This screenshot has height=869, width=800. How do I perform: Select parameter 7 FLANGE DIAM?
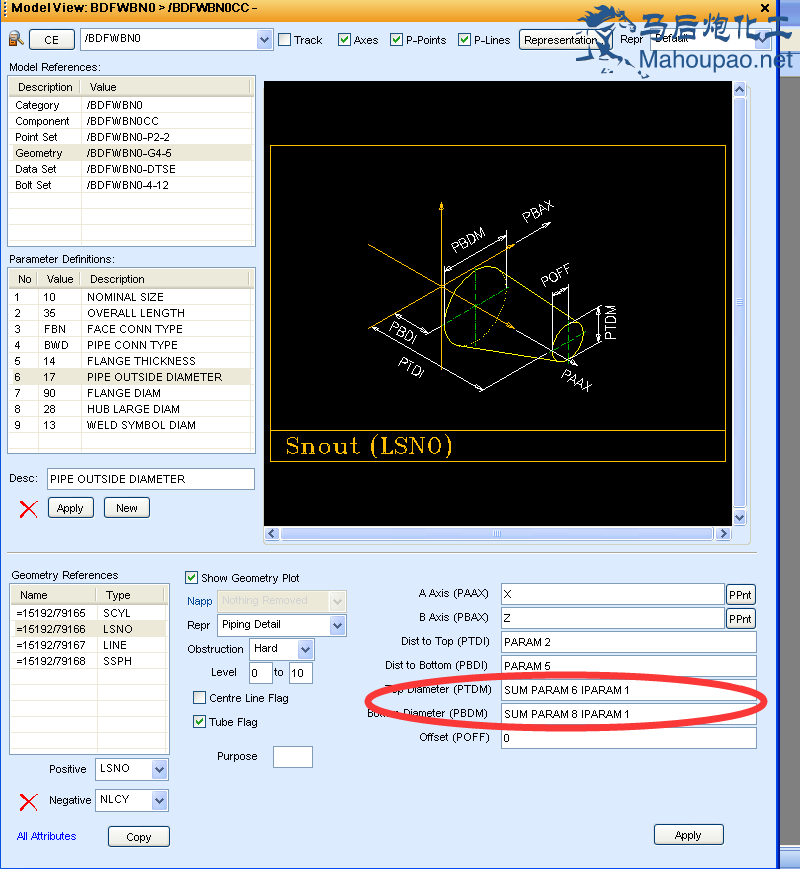tap(131, 393)
